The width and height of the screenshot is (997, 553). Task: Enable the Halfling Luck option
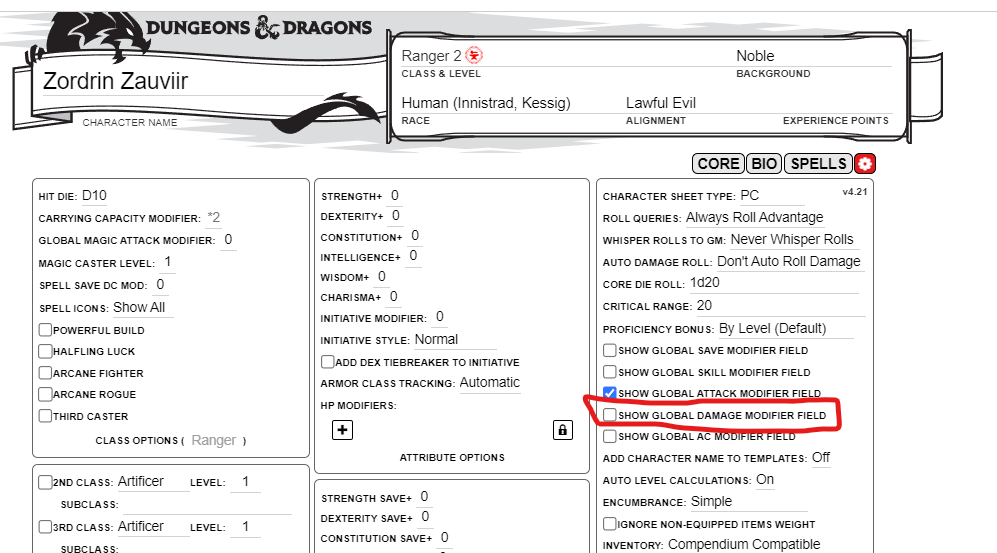pyautogui.click(x=45, y=351)
